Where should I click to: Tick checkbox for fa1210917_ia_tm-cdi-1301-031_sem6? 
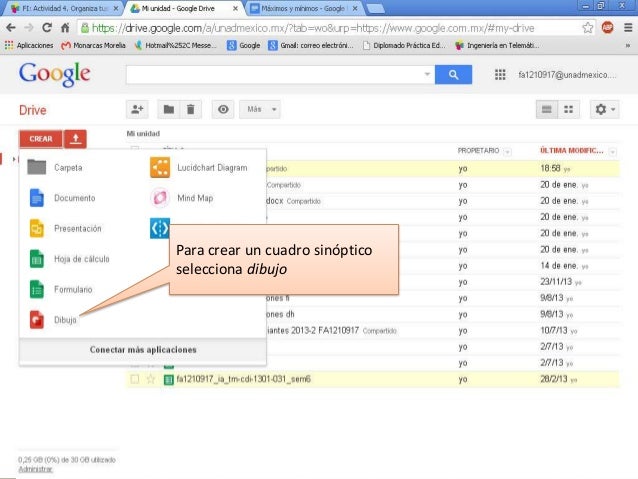pos(135,379)
